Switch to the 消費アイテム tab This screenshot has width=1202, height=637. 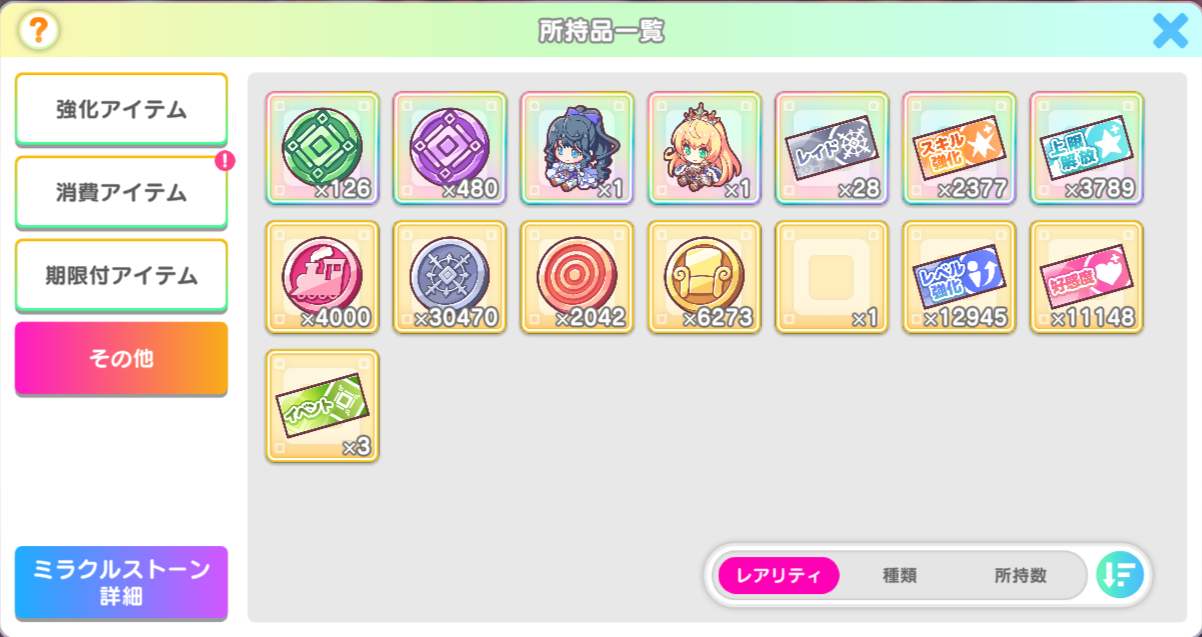click(x=121, y=192)
